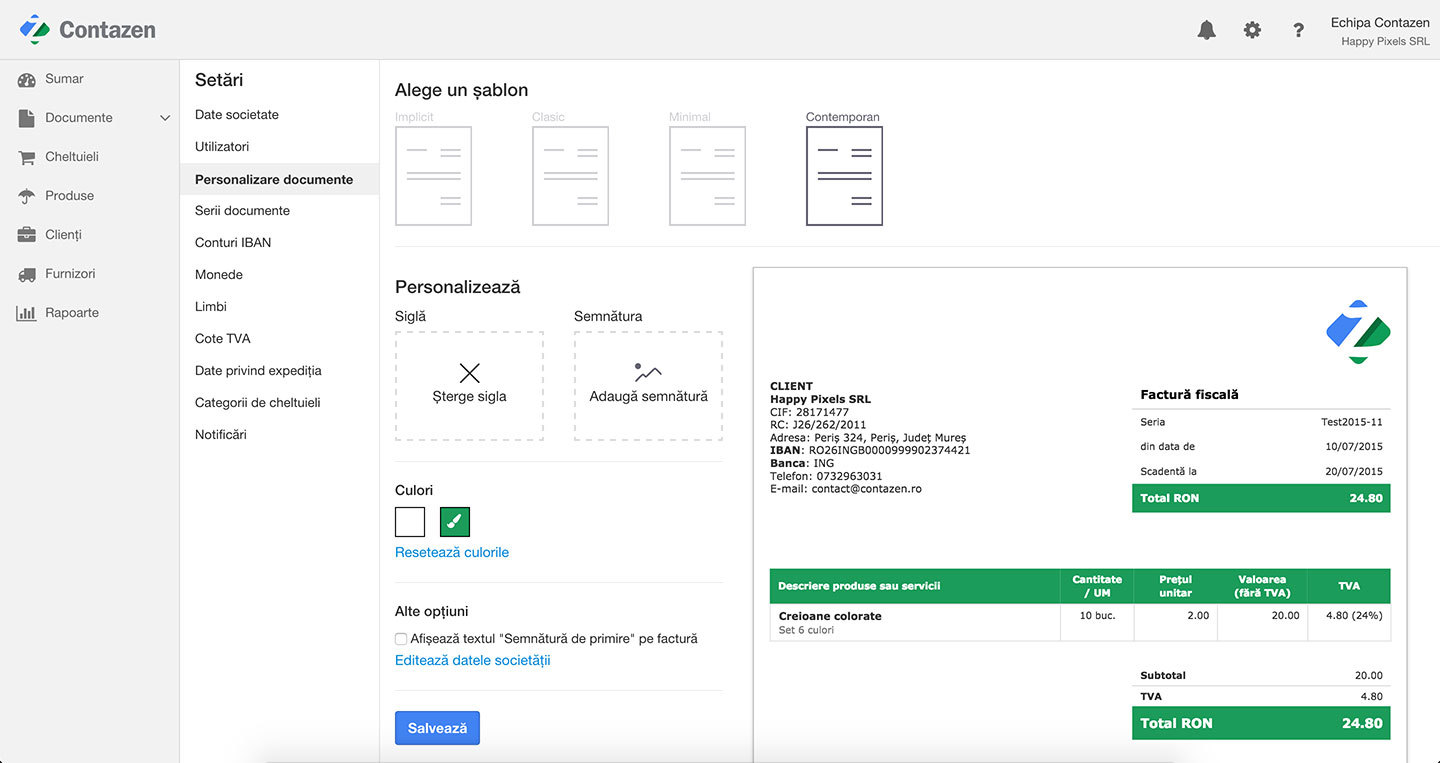1440x763 pixels.
Task: Click Adaugă semnătură upload box
Action: point(648,386)
